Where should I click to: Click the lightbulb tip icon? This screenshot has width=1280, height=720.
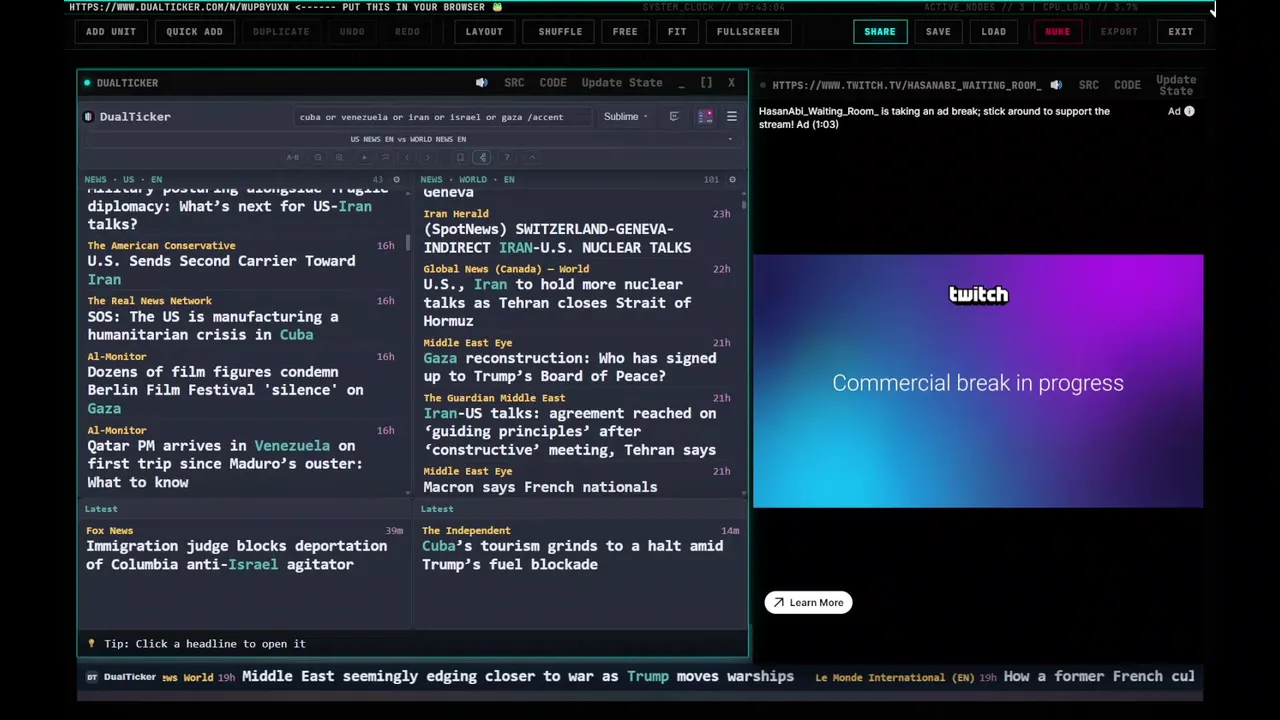coord(91,644)
